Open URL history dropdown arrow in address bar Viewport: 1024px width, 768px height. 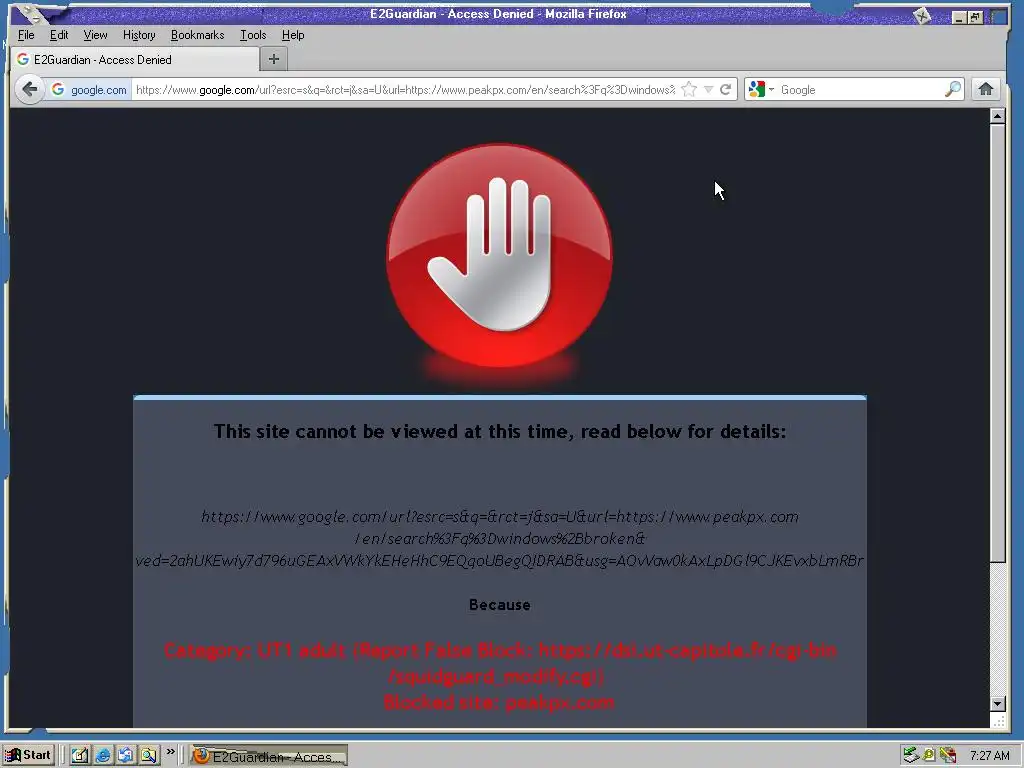[x=709, y=89]
